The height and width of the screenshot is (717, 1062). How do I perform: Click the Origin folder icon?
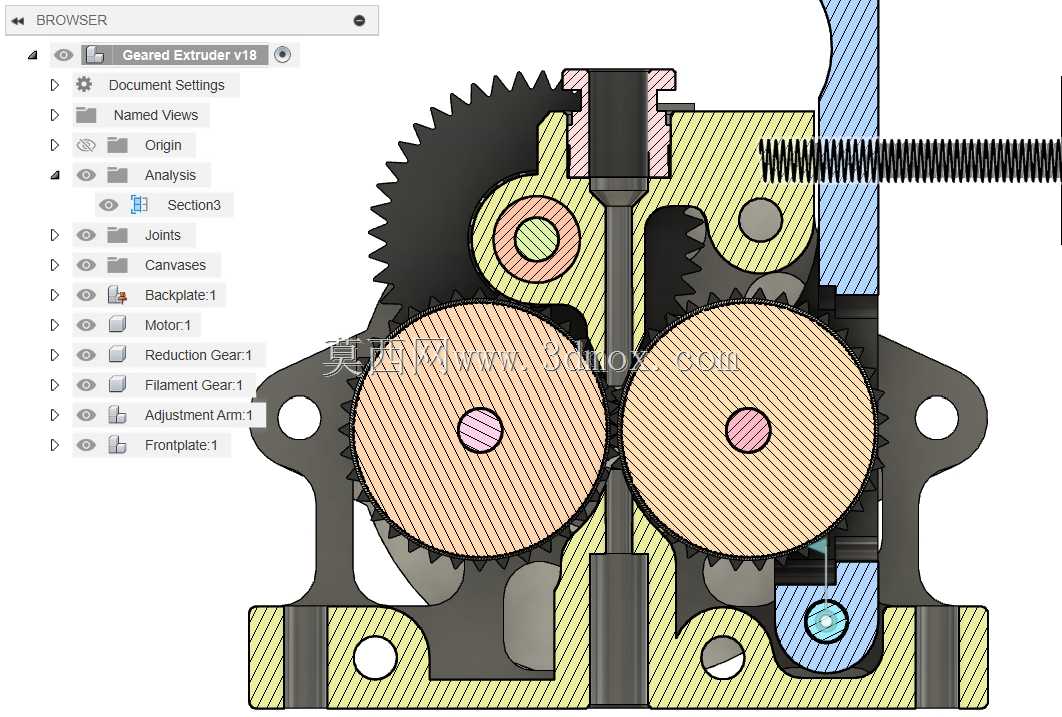pyautogui.click(x=117, y=145)
